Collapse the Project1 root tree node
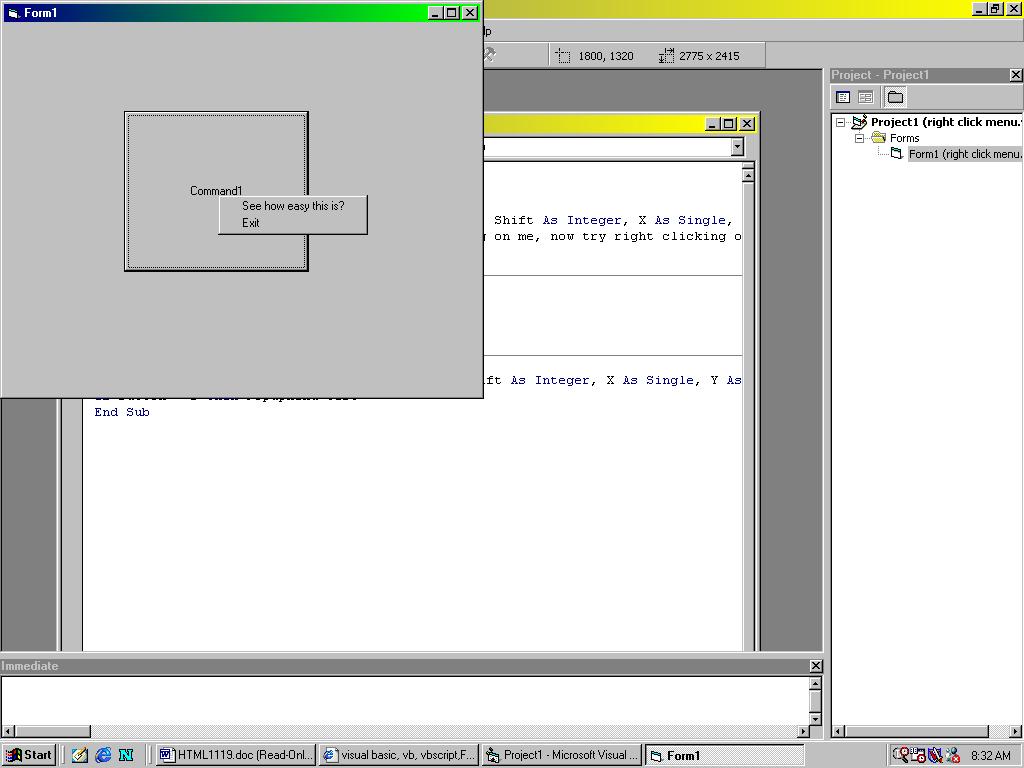Screen dimensions: 1024x768 841,122
